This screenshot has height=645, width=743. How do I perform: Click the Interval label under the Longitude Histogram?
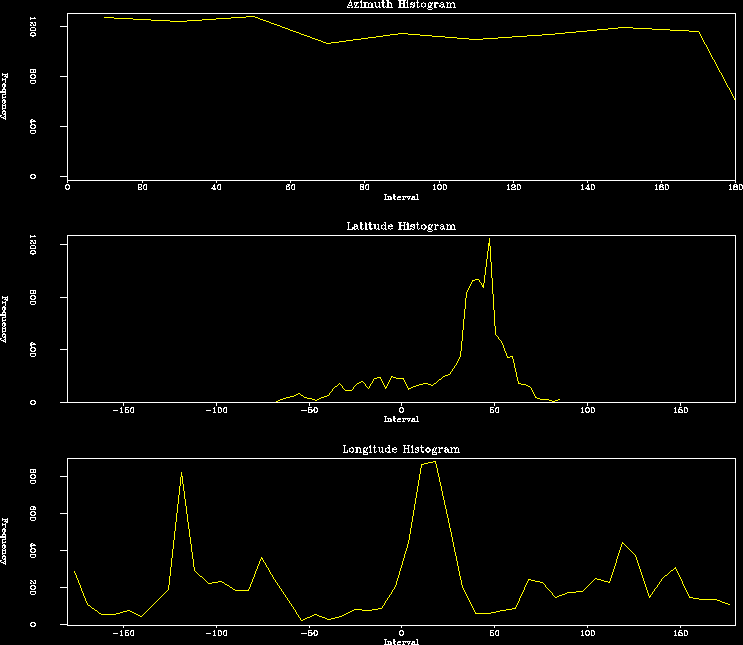coord(400,641)
